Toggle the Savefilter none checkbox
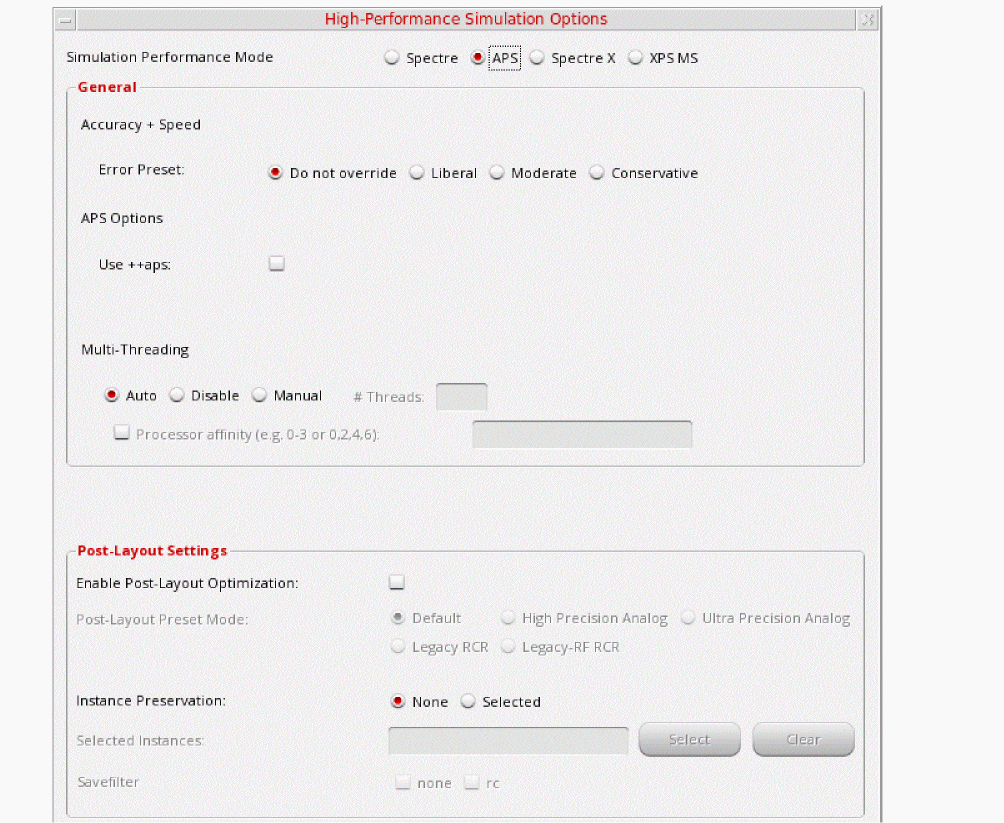Viewport: 1004px width, 823px height. (403, 782)
